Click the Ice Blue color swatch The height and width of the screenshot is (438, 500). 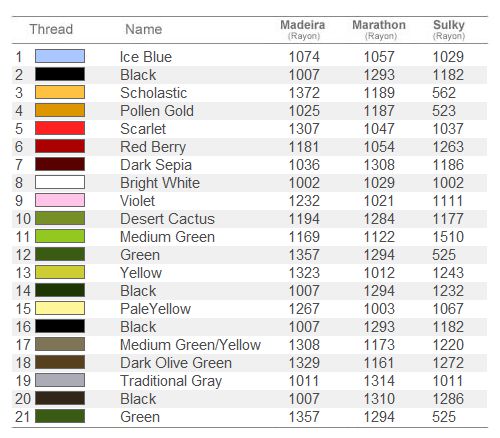60,56
